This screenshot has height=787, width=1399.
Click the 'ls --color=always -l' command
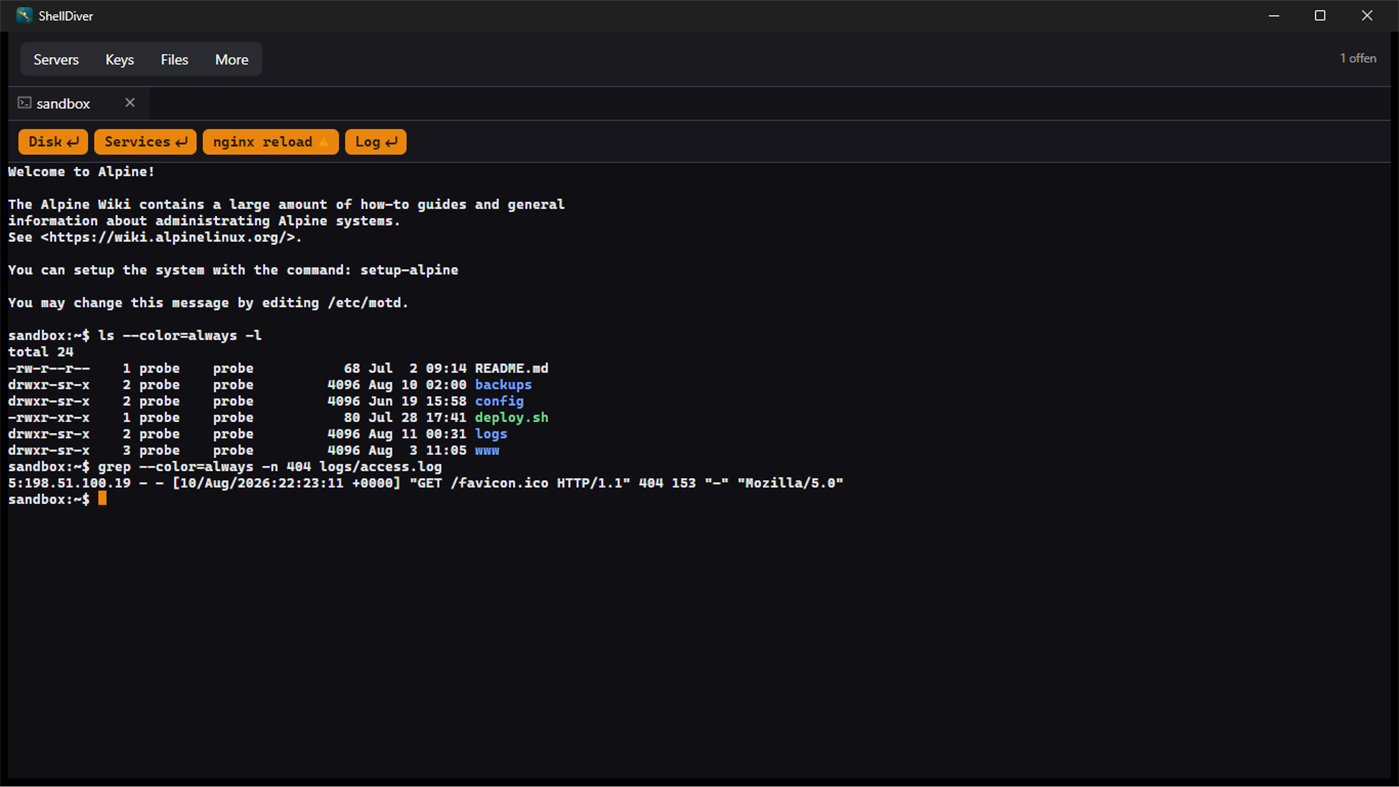180,336
